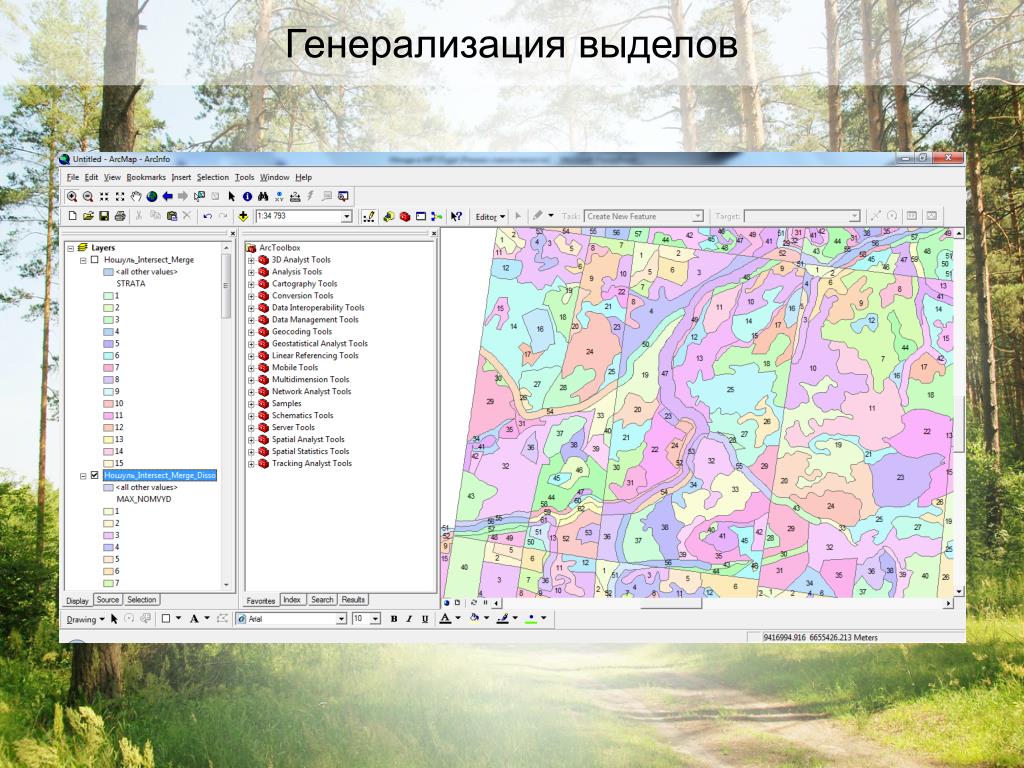Open the Marker Color picker dropdown

[x=543, y=618]
